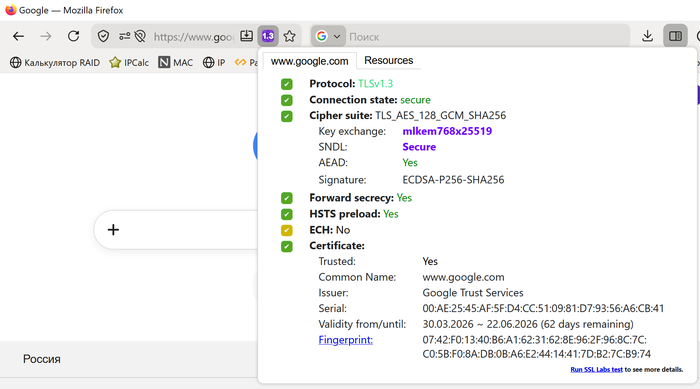Select the mlkem768x25519 key exchange value
Screen dimensions: 700x389
click(447, 131)
